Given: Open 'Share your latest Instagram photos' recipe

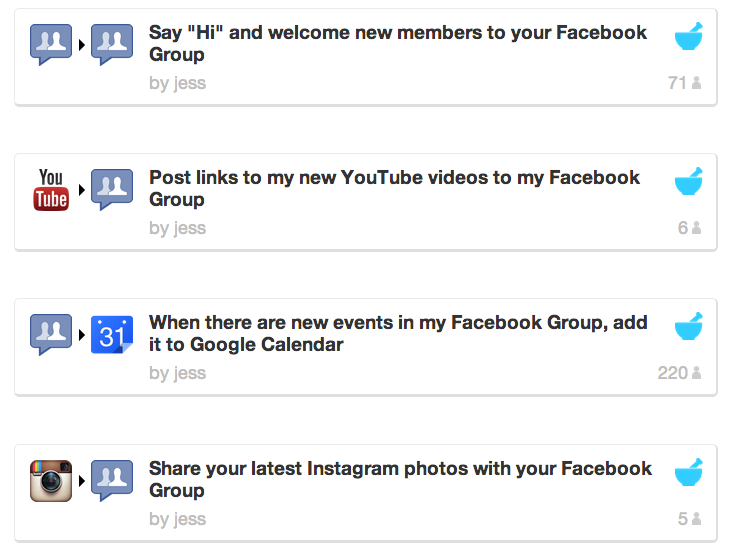Looking at the screenshot, I should point(400,479).
